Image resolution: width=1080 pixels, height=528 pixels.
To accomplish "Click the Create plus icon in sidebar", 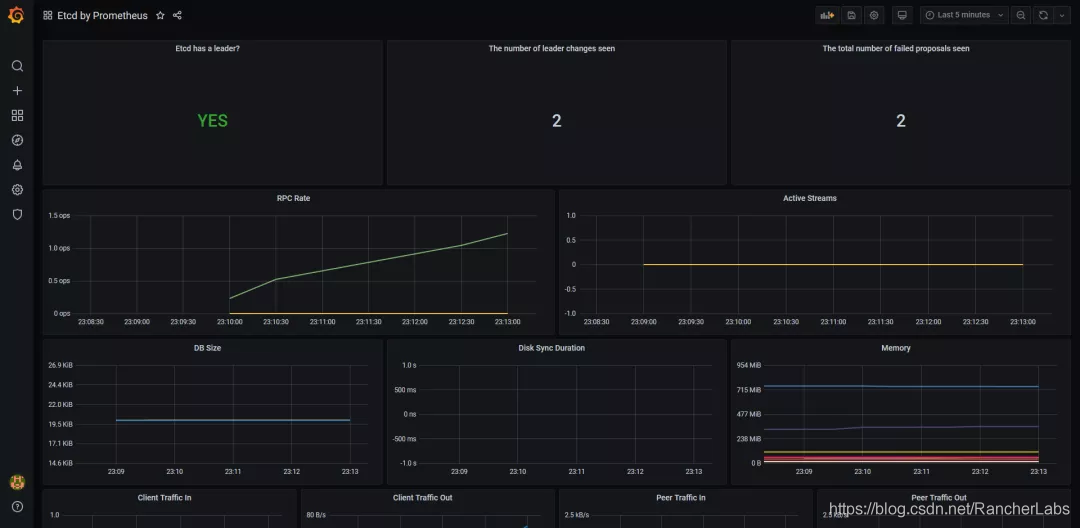I will pyautogui.click(x=17, y=91).
